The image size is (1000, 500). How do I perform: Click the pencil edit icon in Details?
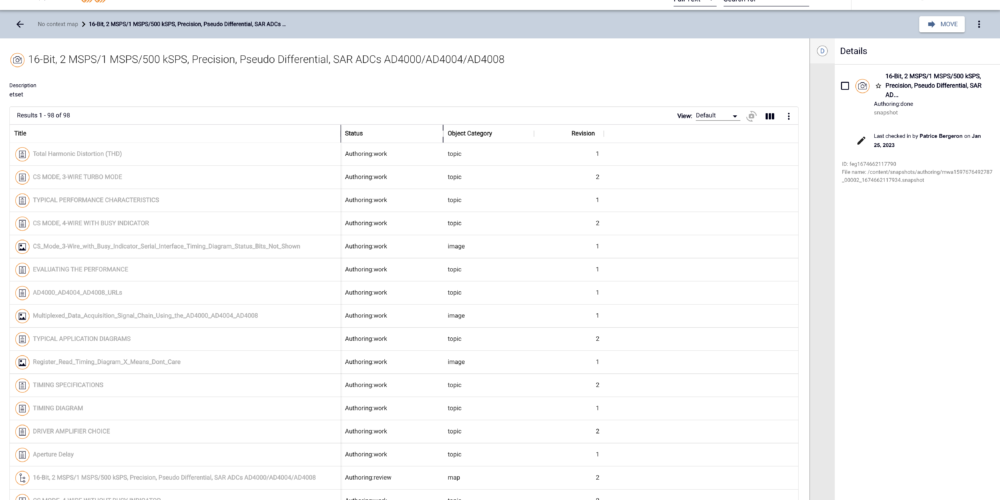click(x=862, y=140)
